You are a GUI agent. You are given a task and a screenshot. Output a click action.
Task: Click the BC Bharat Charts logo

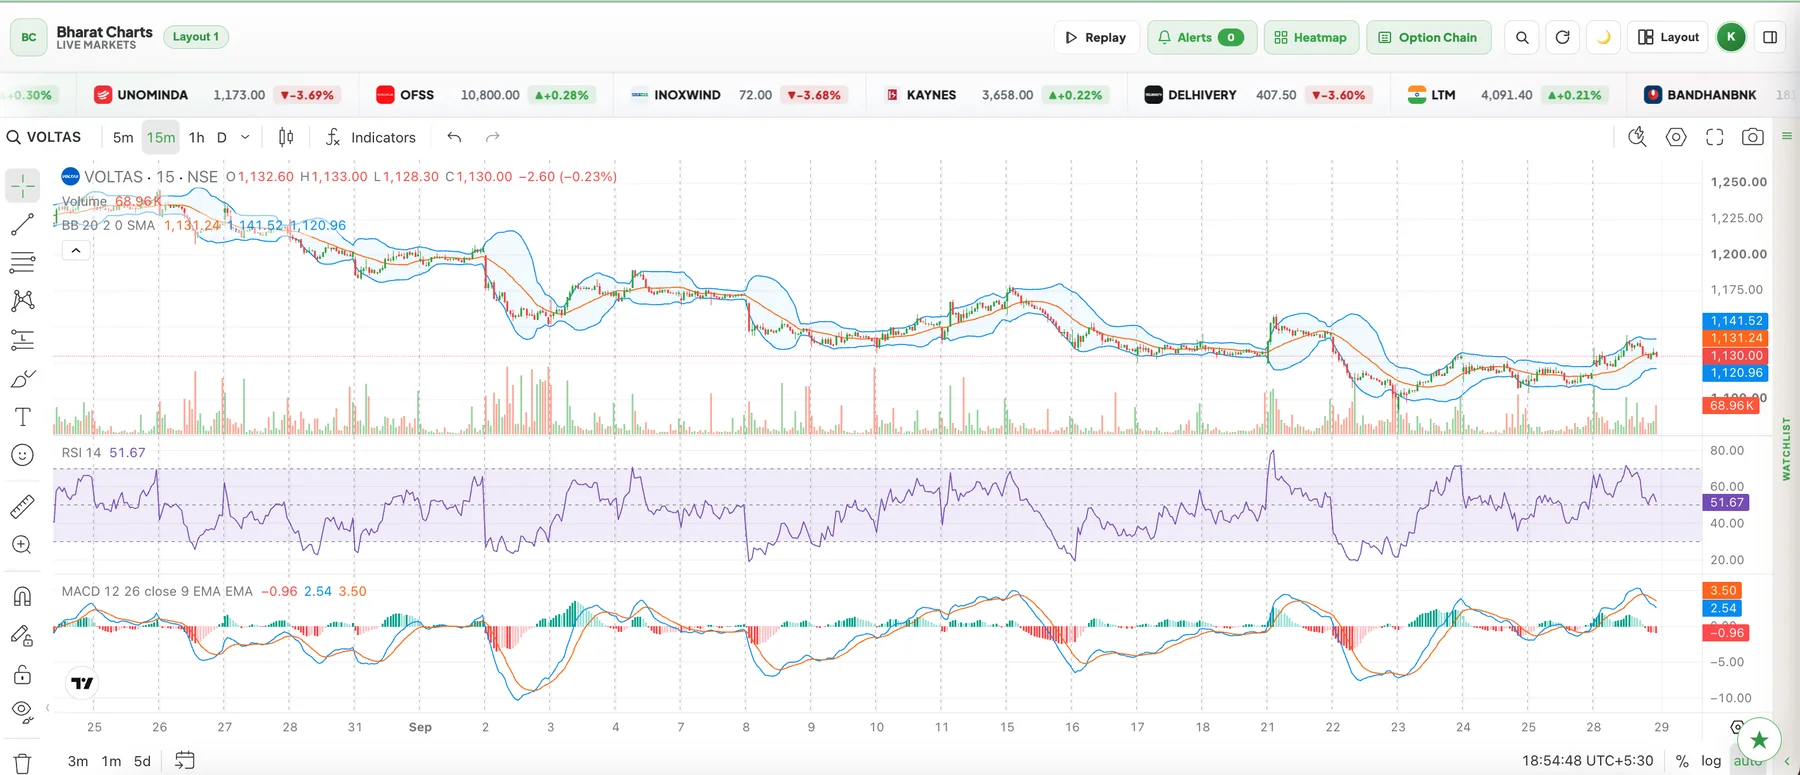click(29, 37)
